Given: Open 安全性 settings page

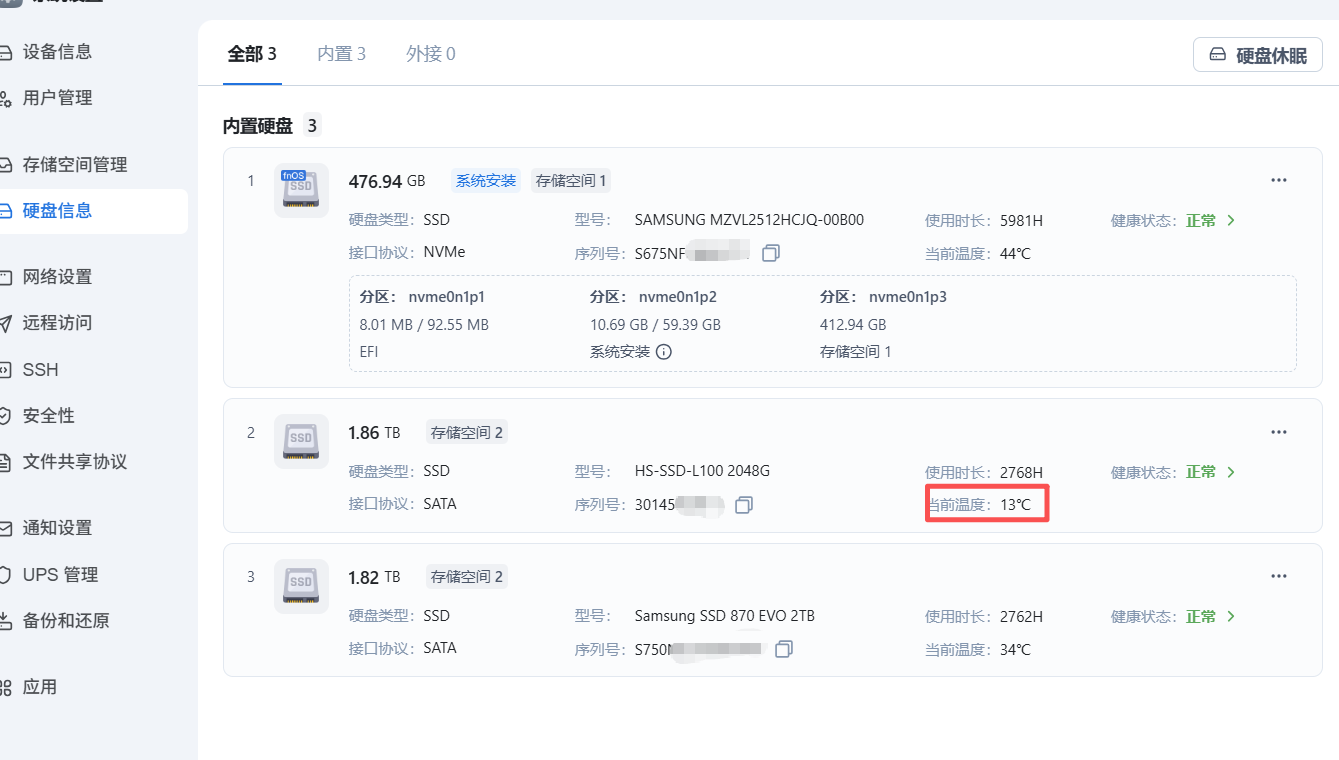Looking at the screenshot, I should (49, 416).
